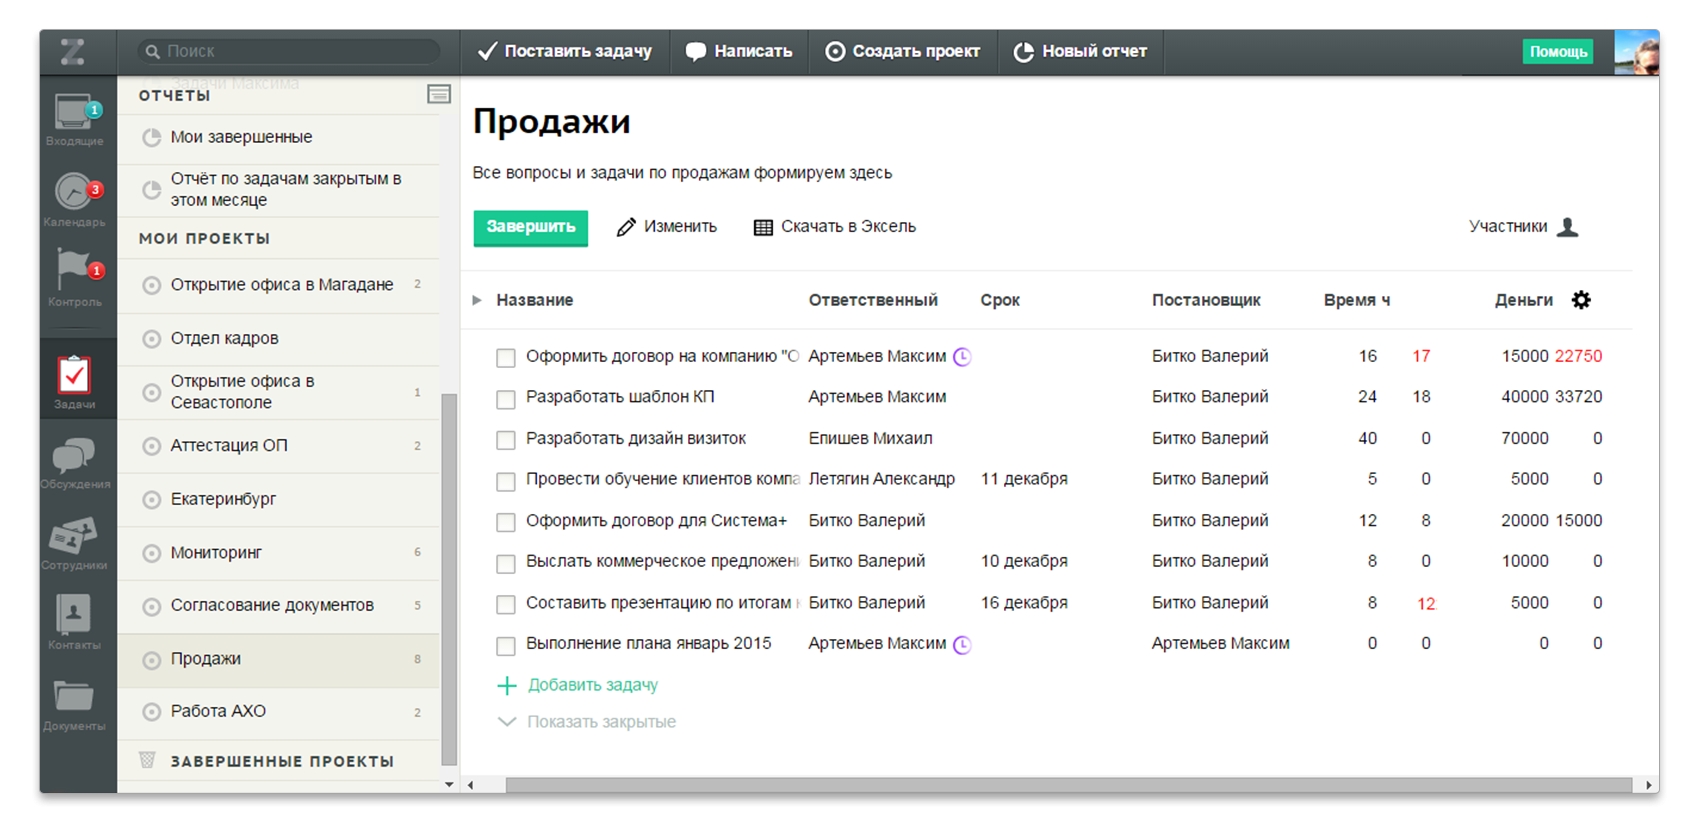
Task: Check the Разработать дизайн визиток task
Action: [506, 440]
